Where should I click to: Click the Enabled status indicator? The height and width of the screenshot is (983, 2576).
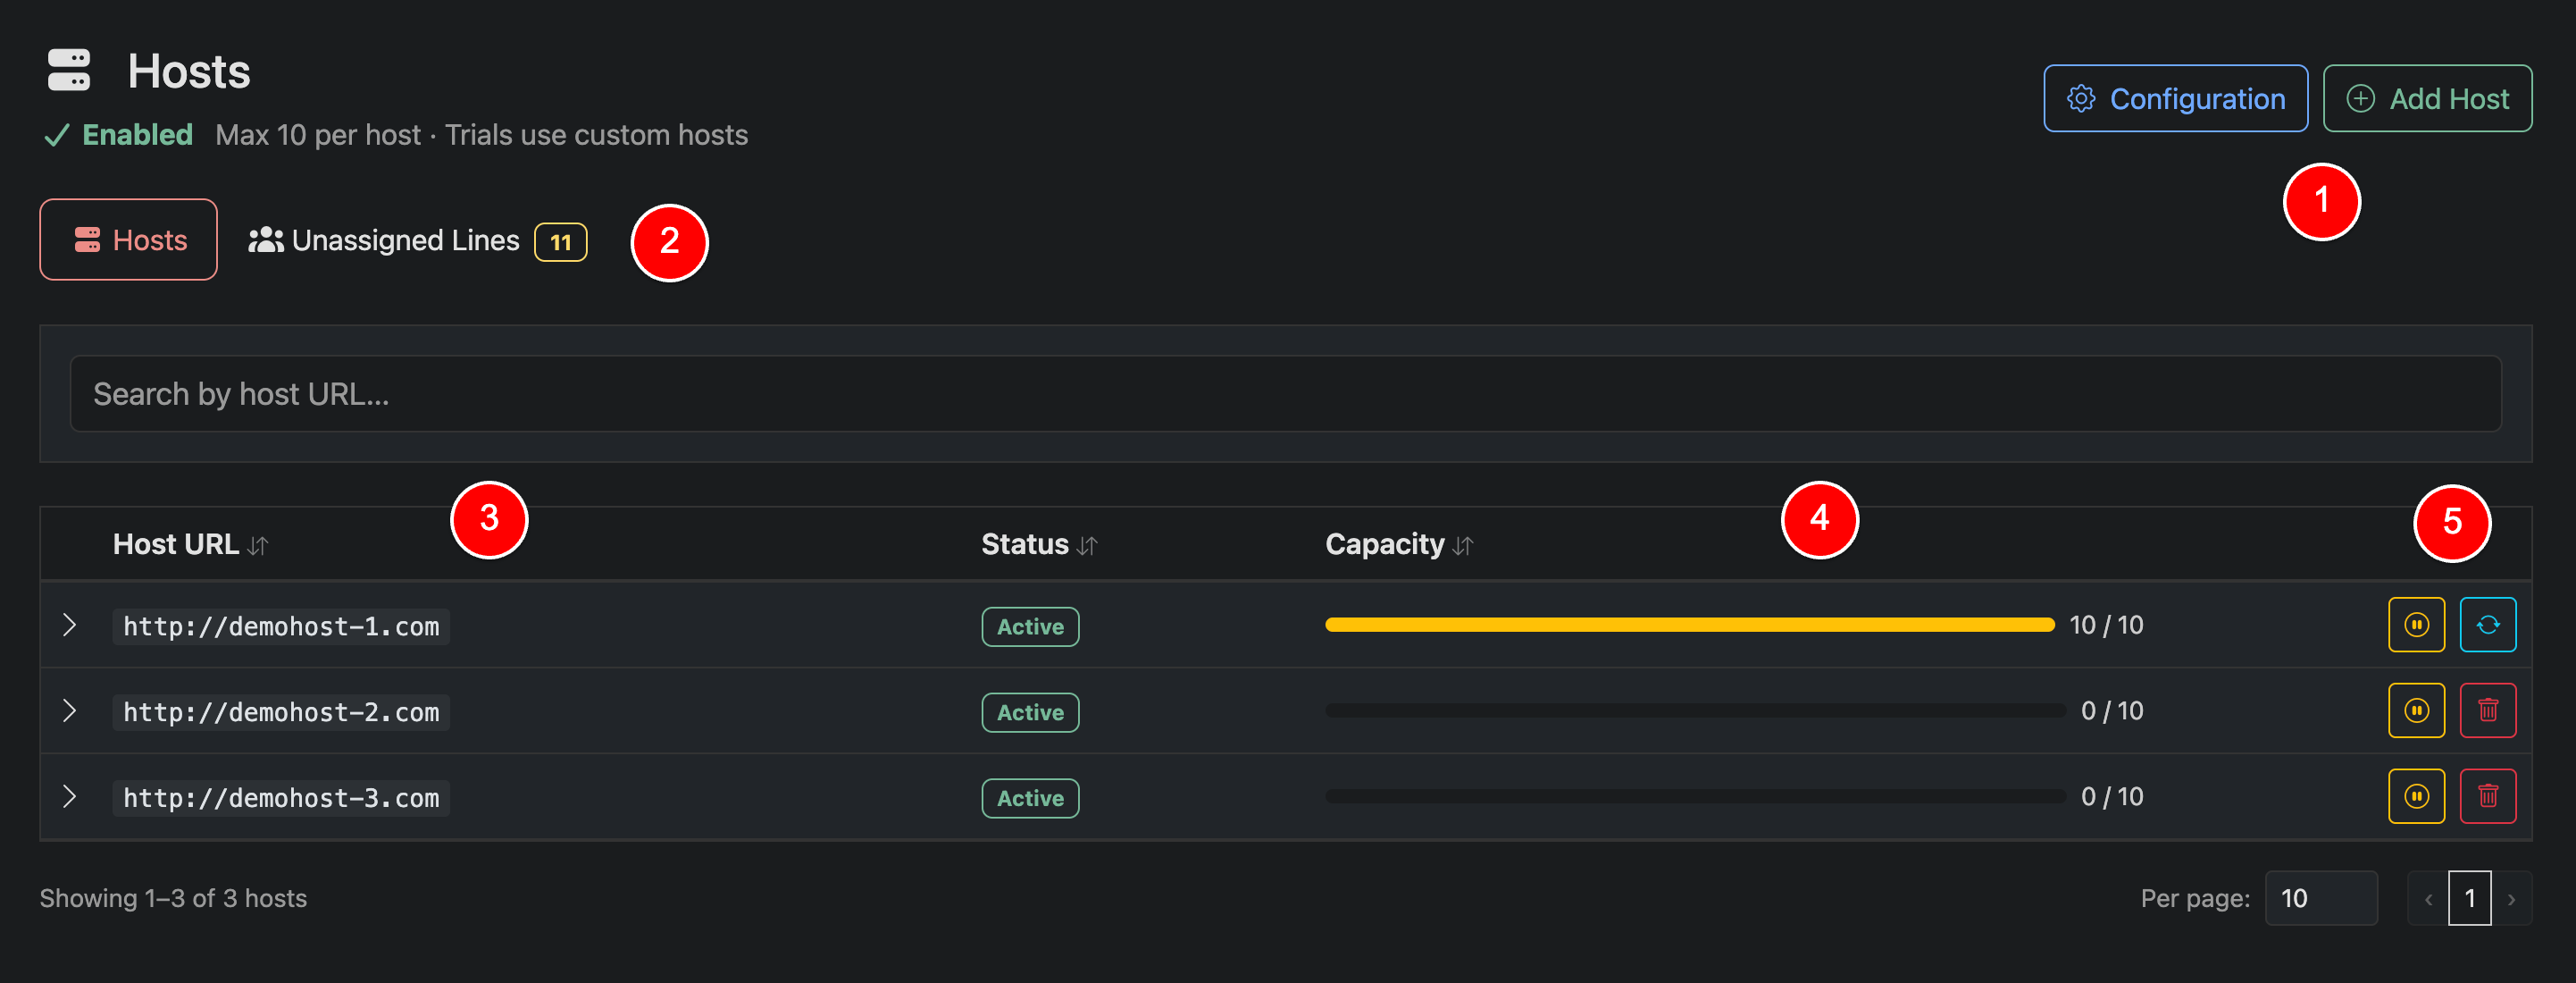118,135
